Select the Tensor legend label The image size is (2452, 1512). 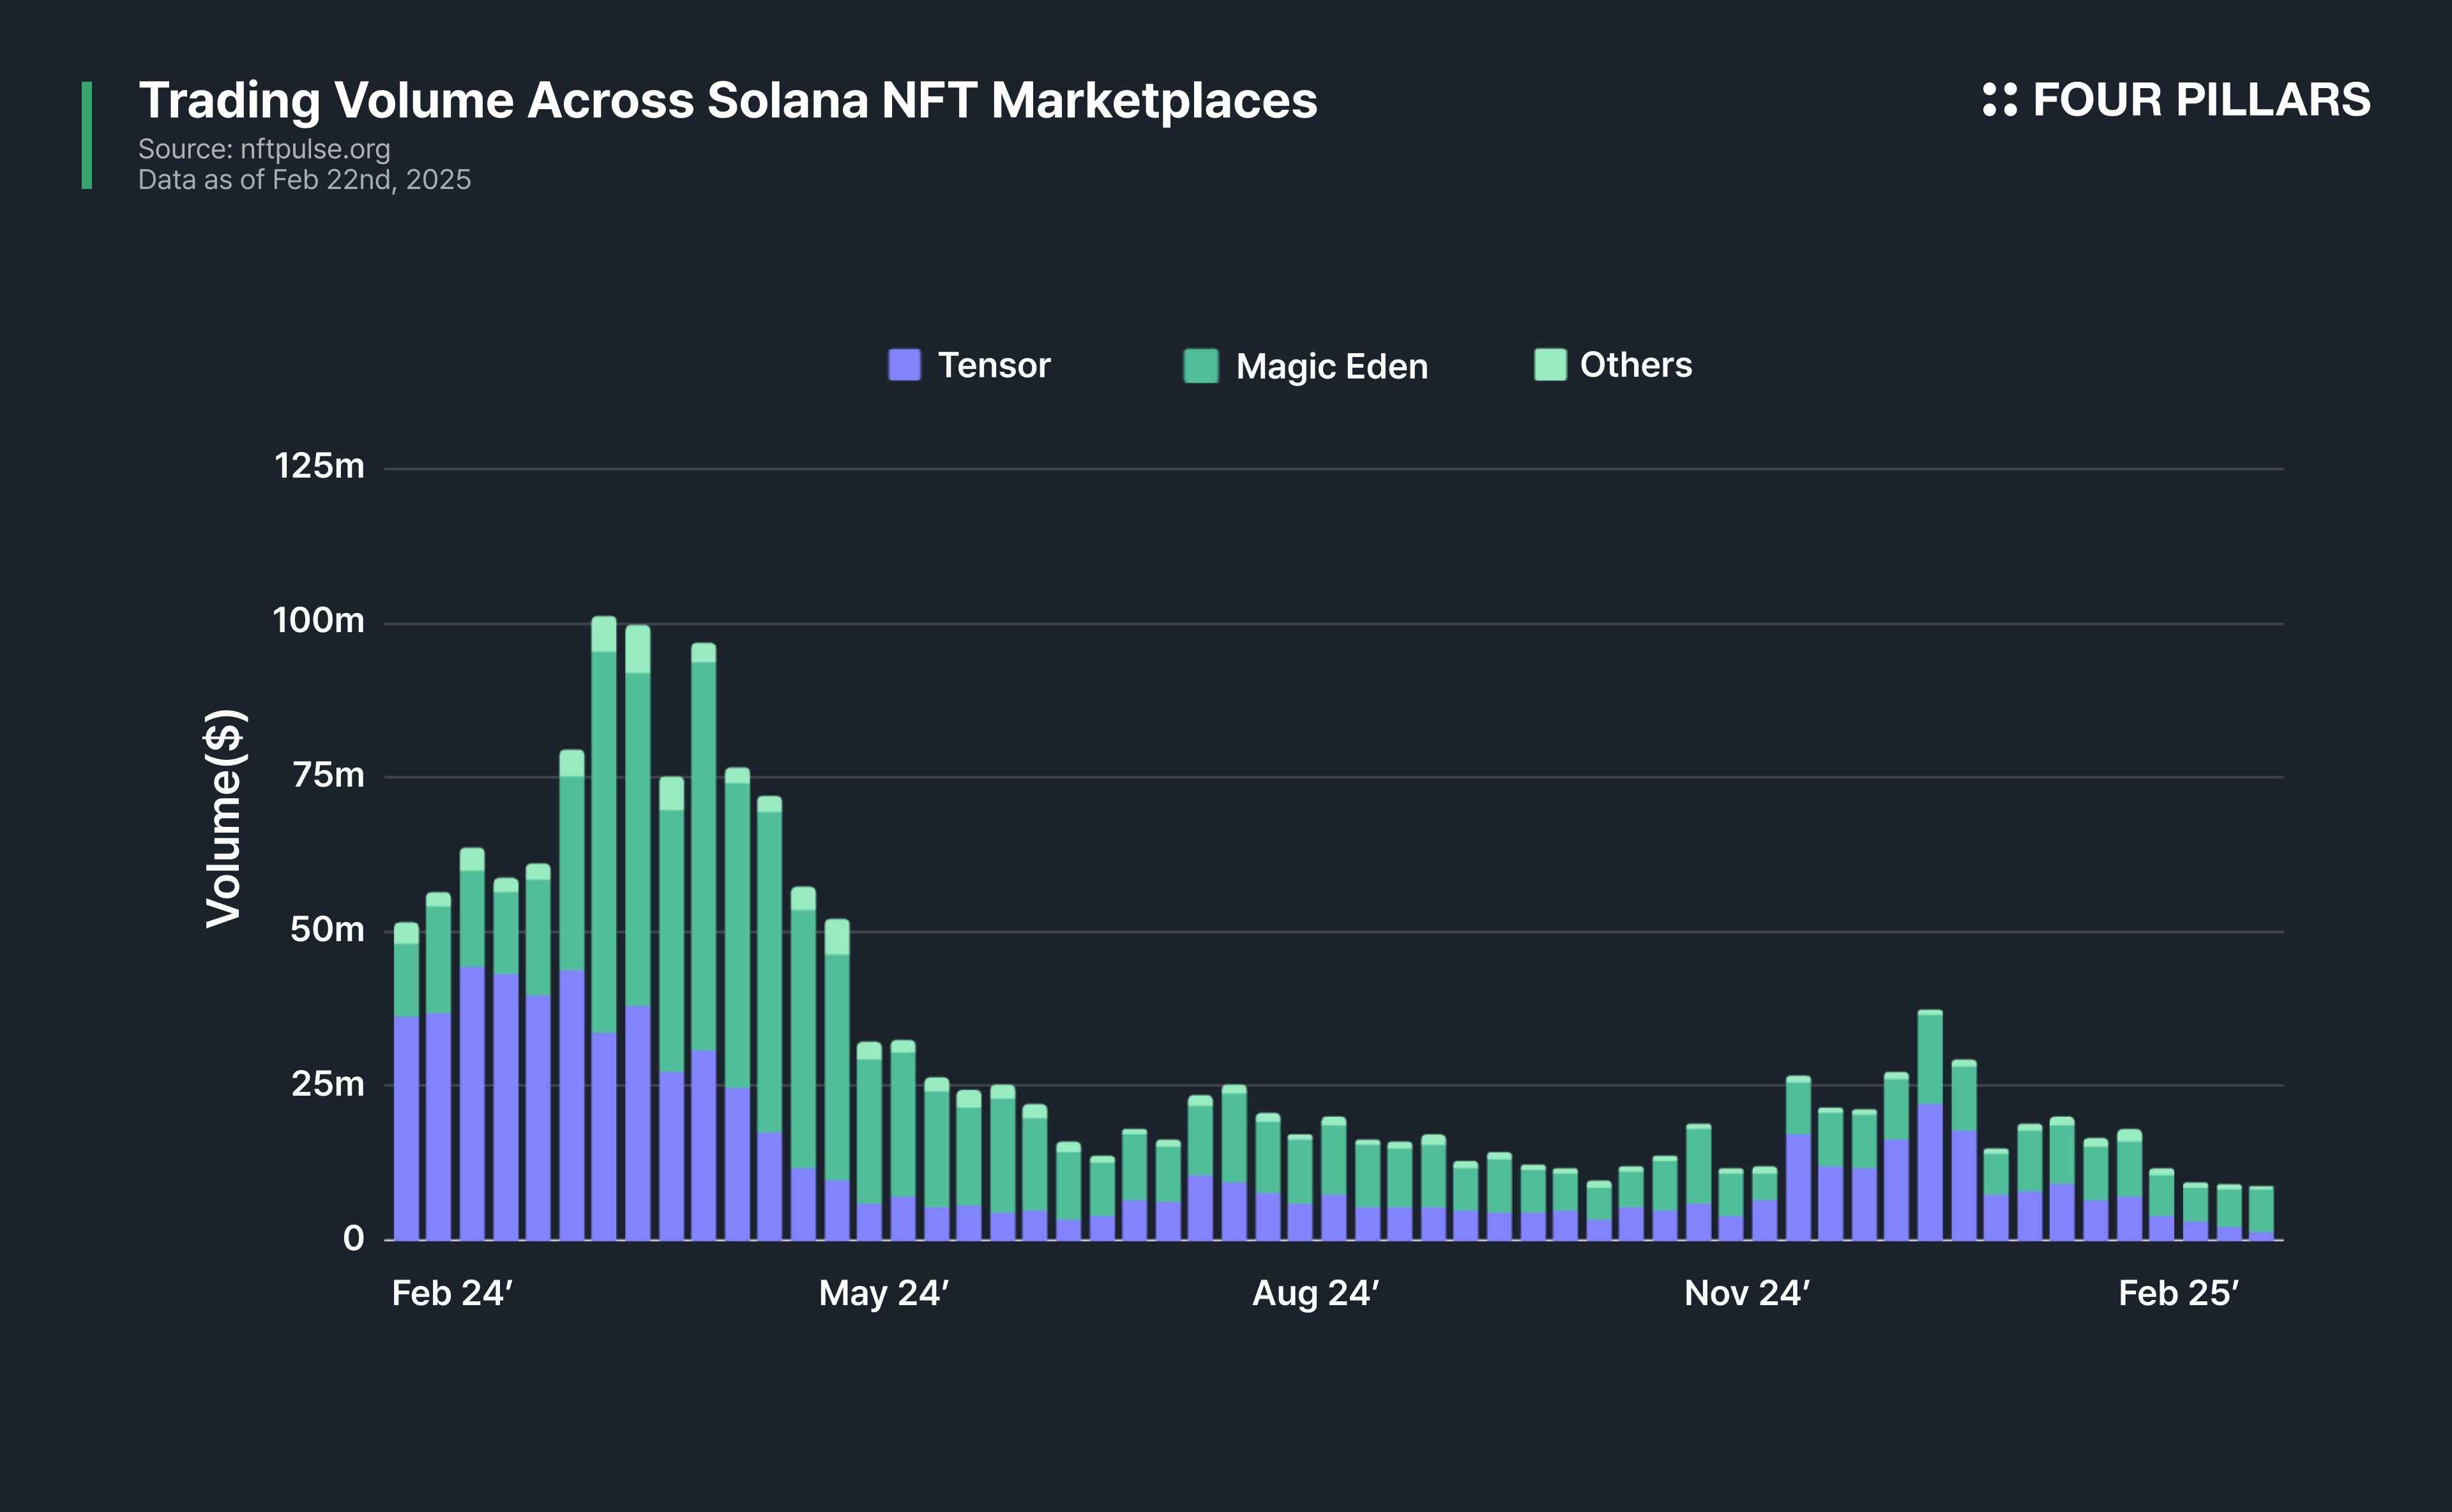(x=994, y=365)
